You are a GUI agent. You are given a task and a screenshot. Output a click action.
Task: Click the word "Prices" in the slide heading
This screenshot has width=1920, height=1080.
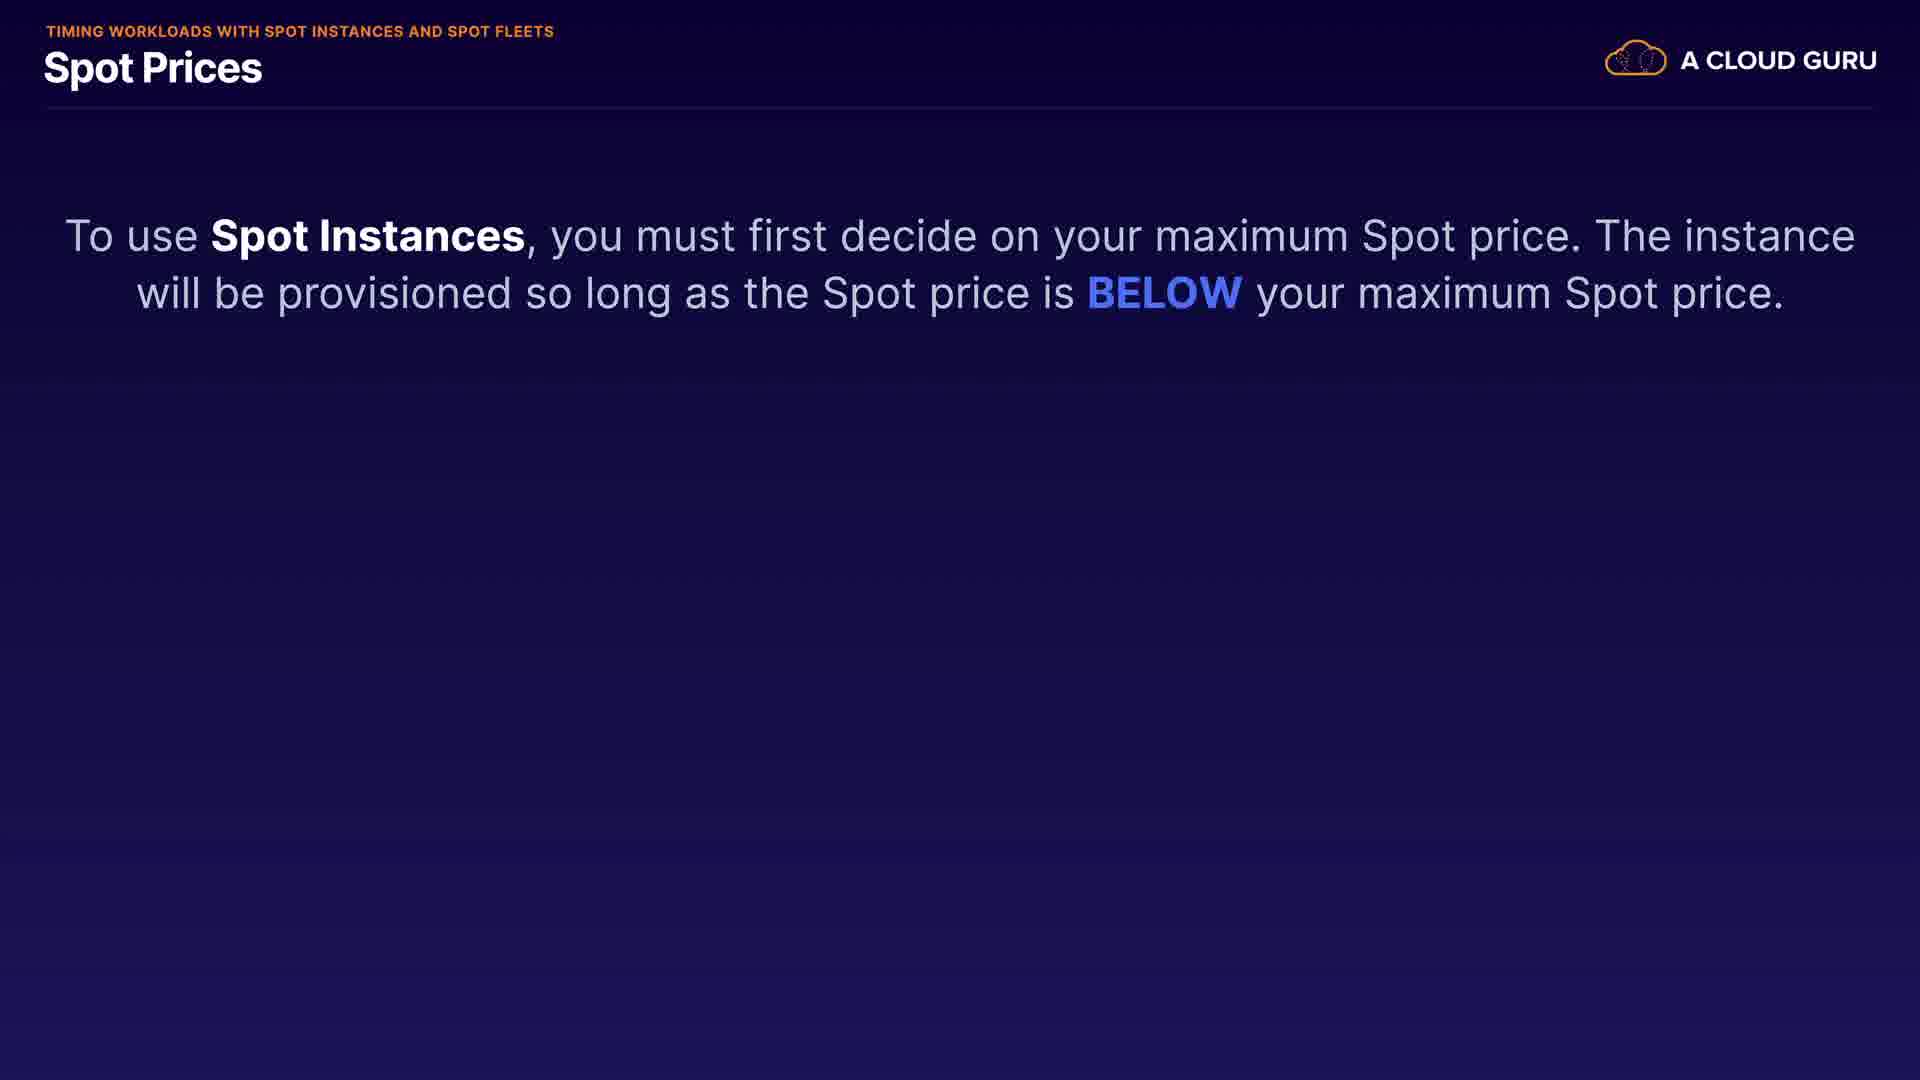click(201, 68)
